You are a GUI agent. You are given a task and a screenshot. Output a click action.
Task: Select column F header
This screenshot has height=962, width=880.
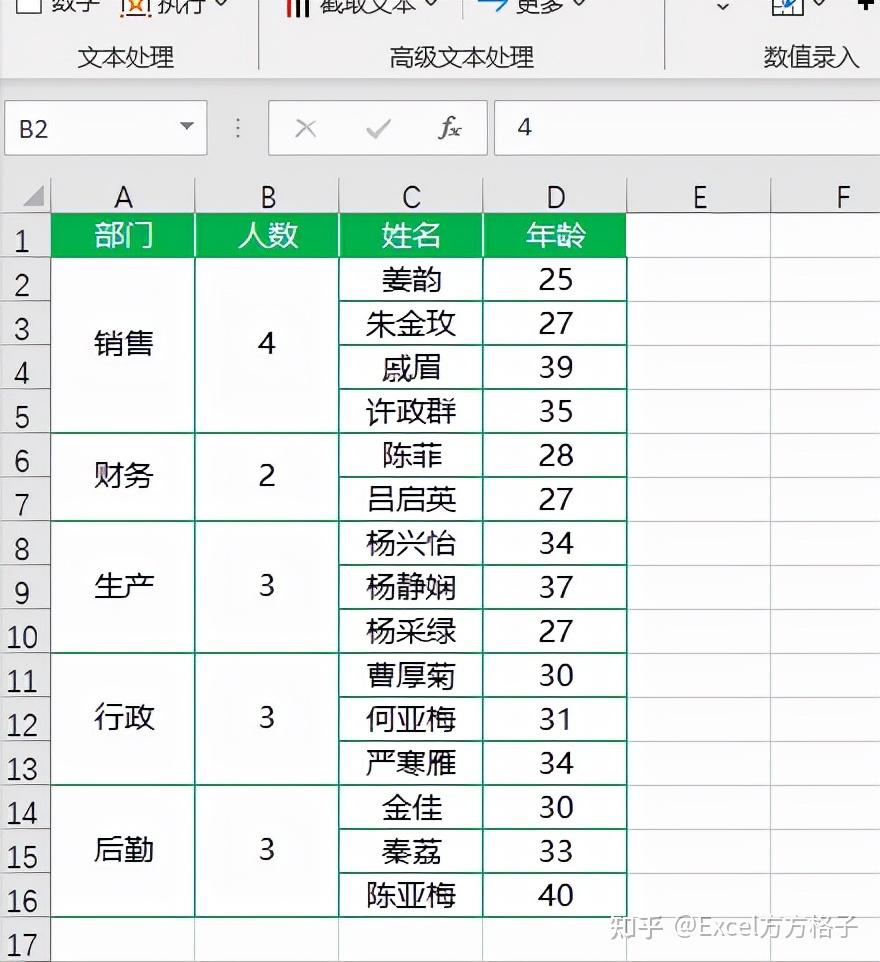[x=825, y=196]
